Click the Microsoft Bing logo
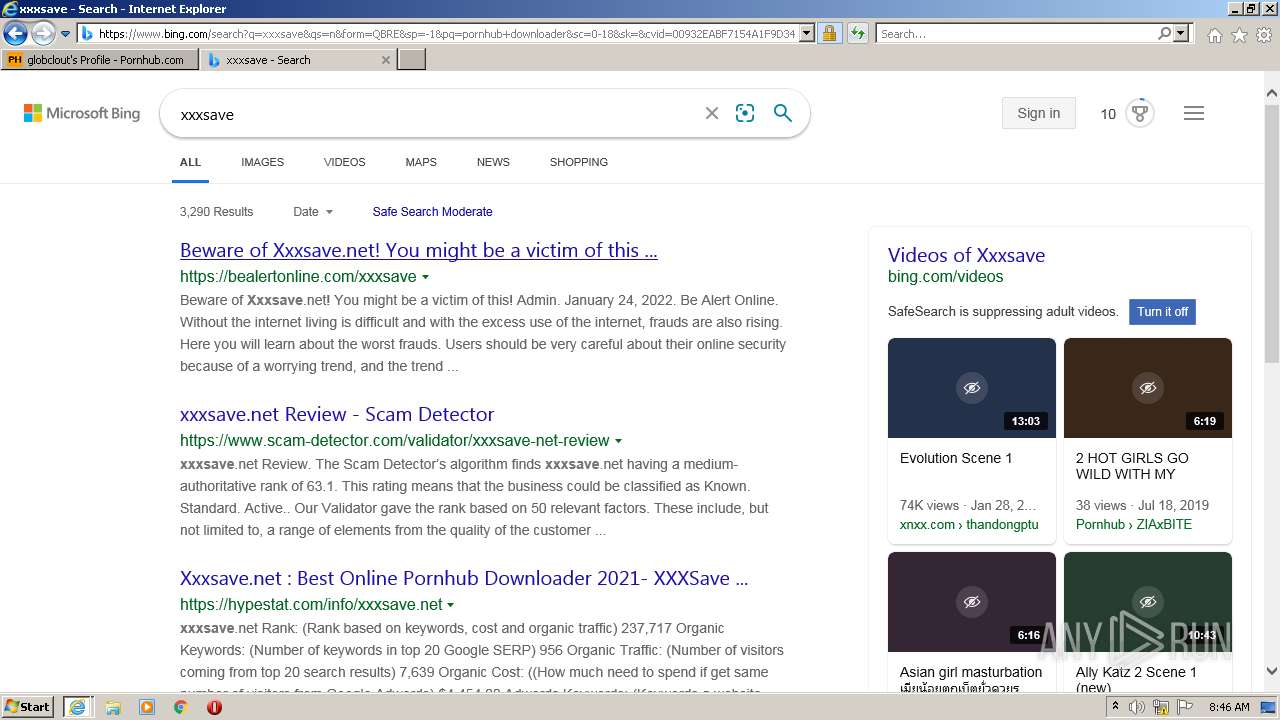Viewport: 1280px width, 720px height. pyautogui.click(x=82, y=114)
